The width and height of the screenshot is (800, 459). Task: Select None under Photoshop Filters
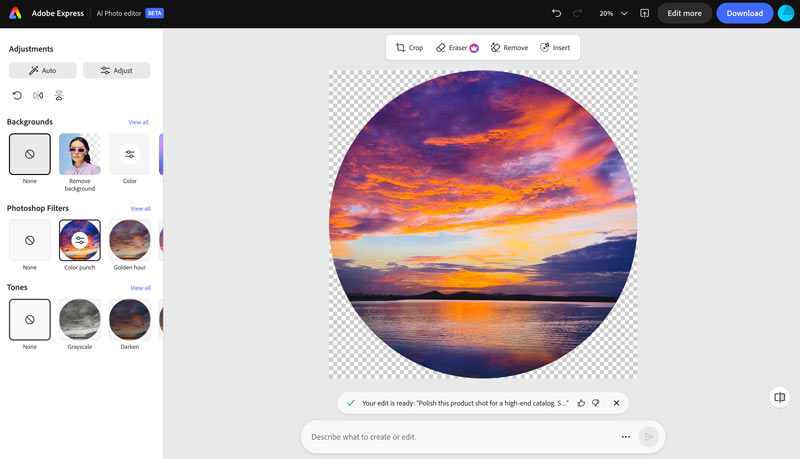[x=30, y=240]
